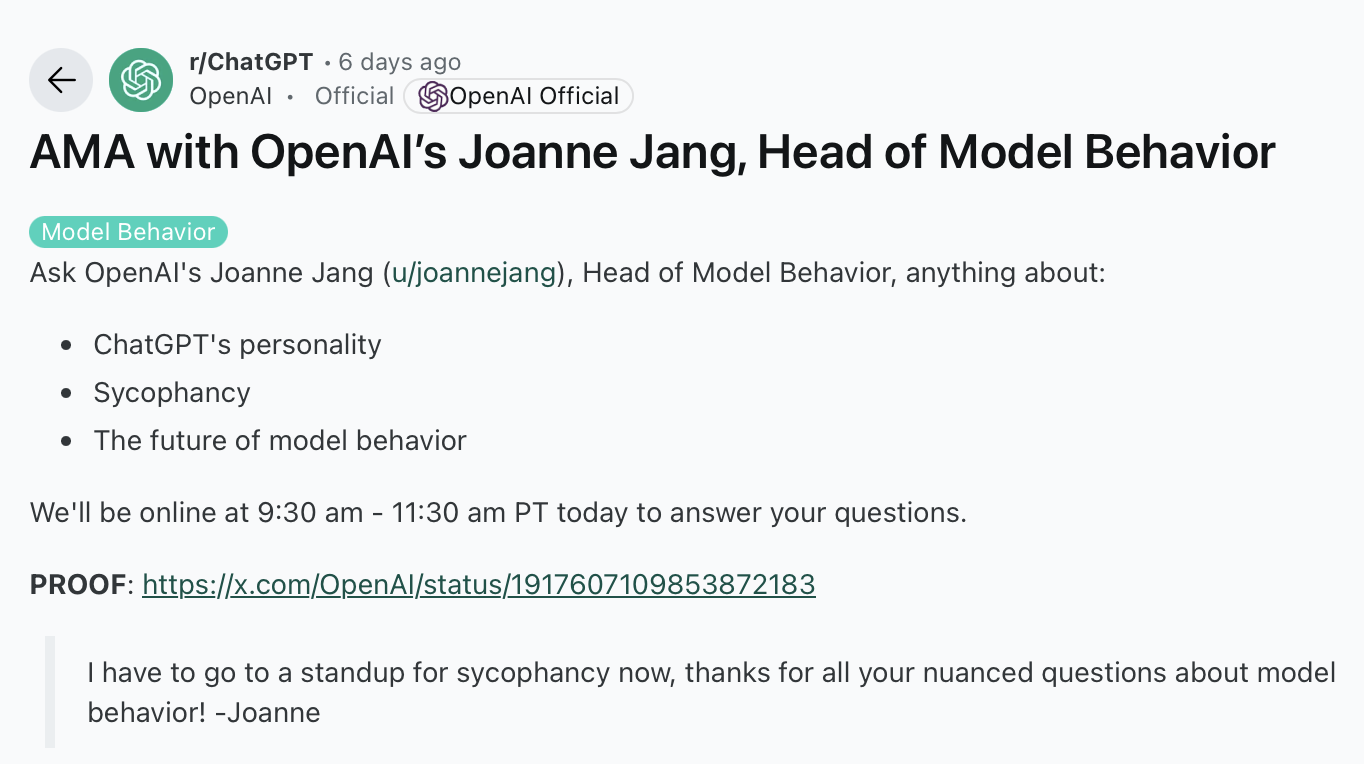This screenshot has width=1364, height=764.
Task: Select the 'OpenAI Official' flair text
Action: pos(534,96)
